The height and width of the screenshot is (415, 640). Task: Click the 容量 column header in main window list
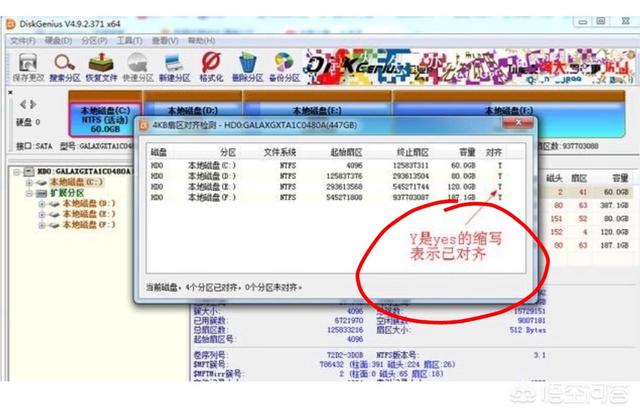(620, 178)
